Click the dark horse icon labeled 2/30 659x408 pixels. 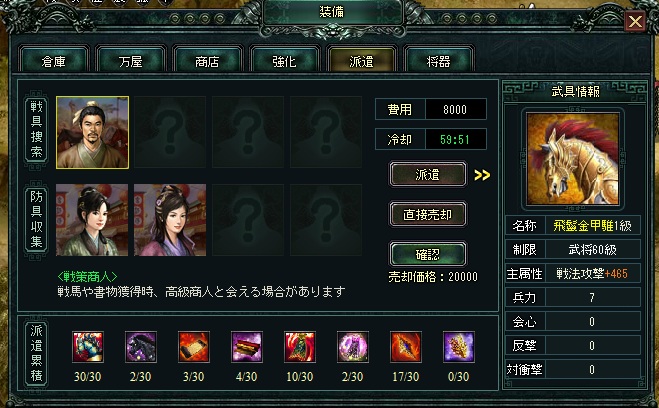point(141,347)
